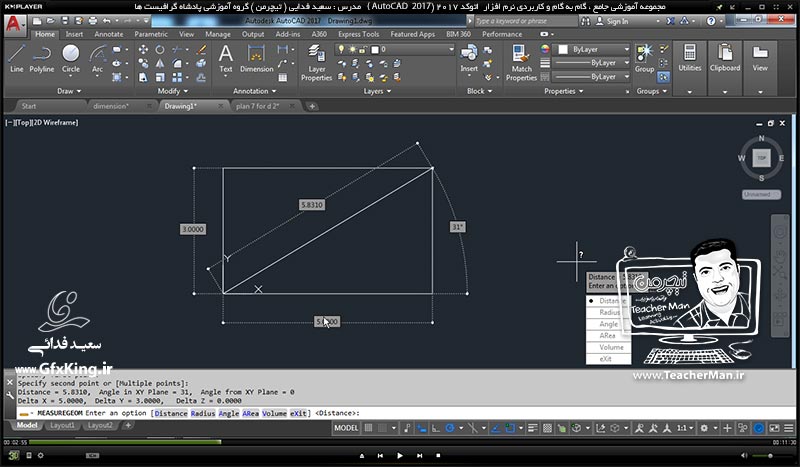Select the Circle tool
Viewport: 800px width, 467px height.
(x=70, y=58)
